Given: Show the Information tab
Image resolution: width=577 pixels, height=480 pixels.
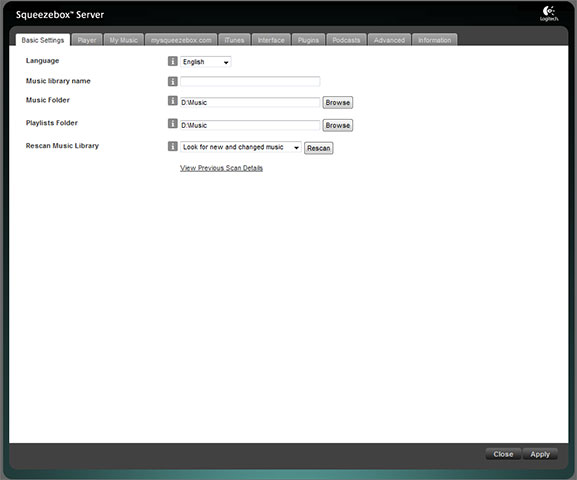Looking at the screenshot, I should (435, 40).
